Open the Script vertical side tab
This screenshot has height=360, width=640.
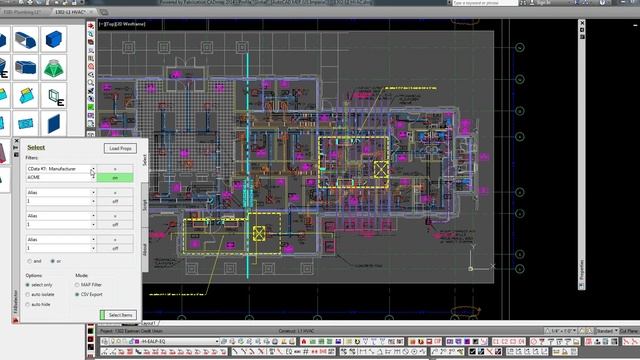[x=144, y=204]
